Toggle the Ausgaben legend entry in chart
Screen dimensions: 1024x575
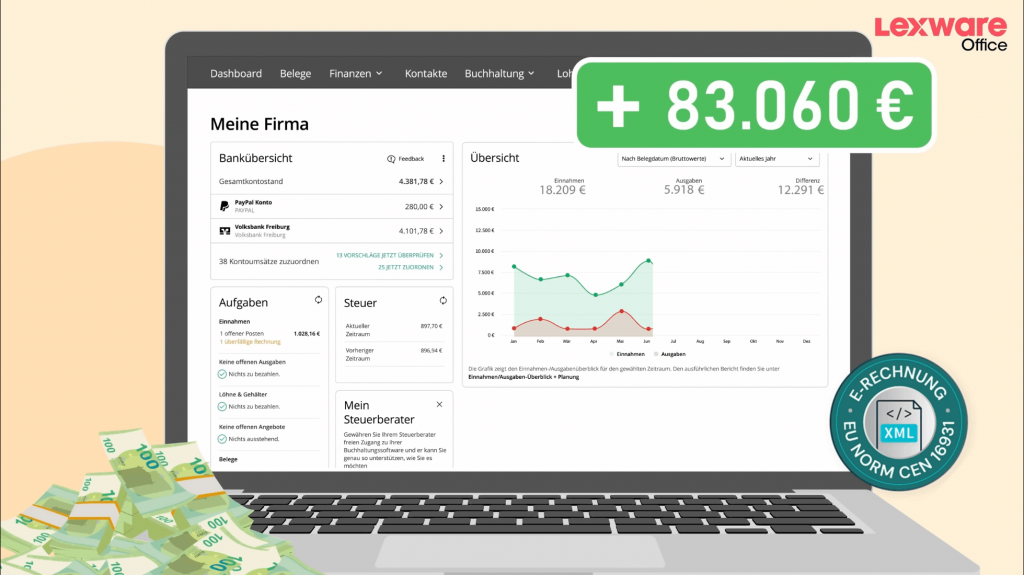tap(669, 354)
